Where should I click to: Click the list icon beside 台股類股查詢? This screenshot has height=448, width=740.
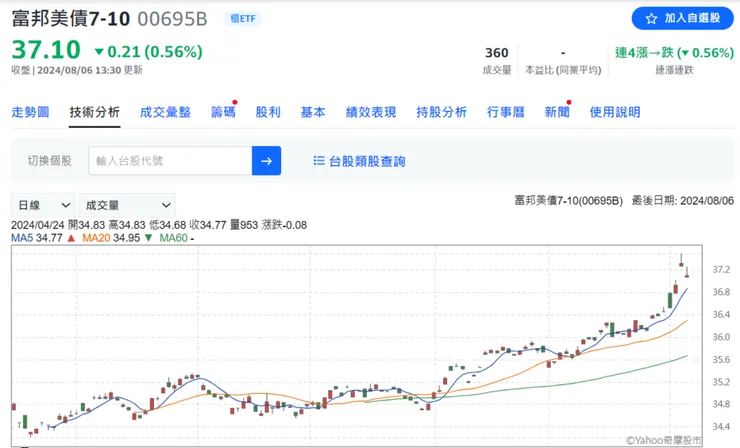click(319, 161)
